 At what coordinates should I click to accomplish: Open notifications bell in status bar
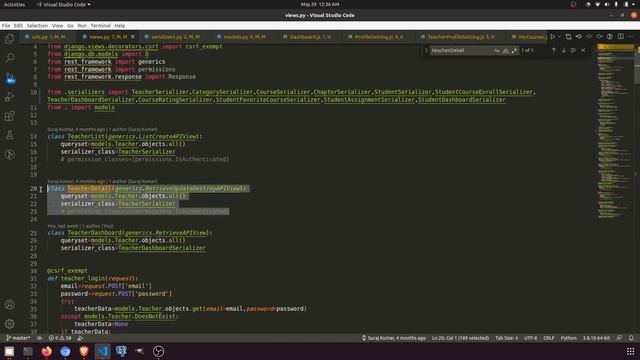[x=631, y=338]
